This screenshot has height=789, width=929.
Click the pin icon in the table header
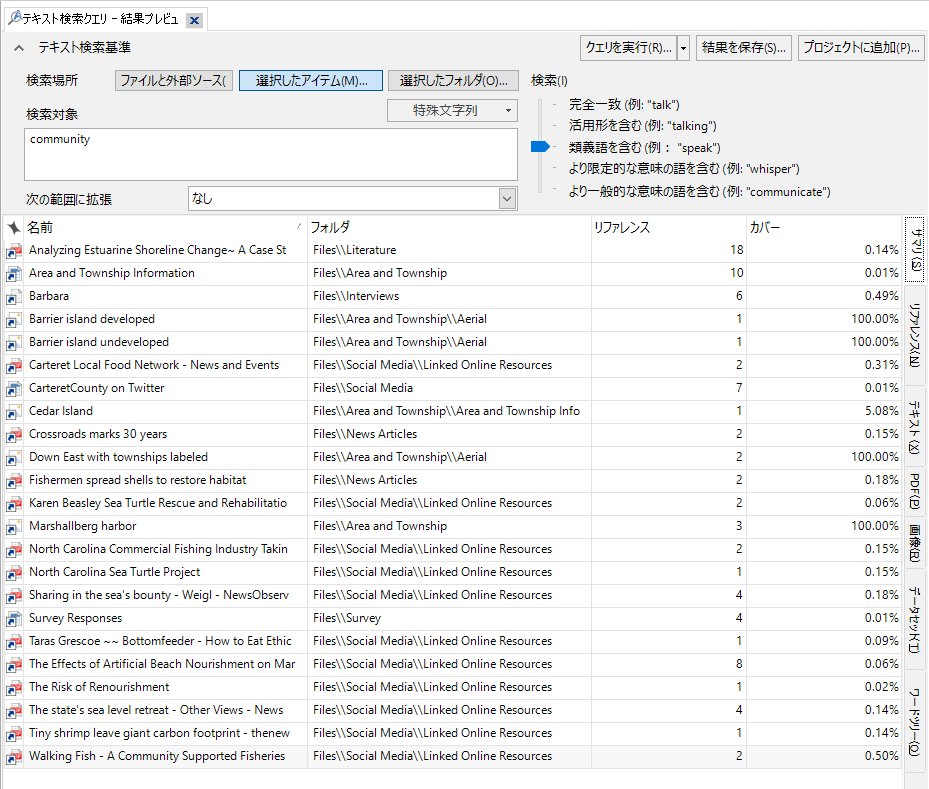(x=14, y=227)
